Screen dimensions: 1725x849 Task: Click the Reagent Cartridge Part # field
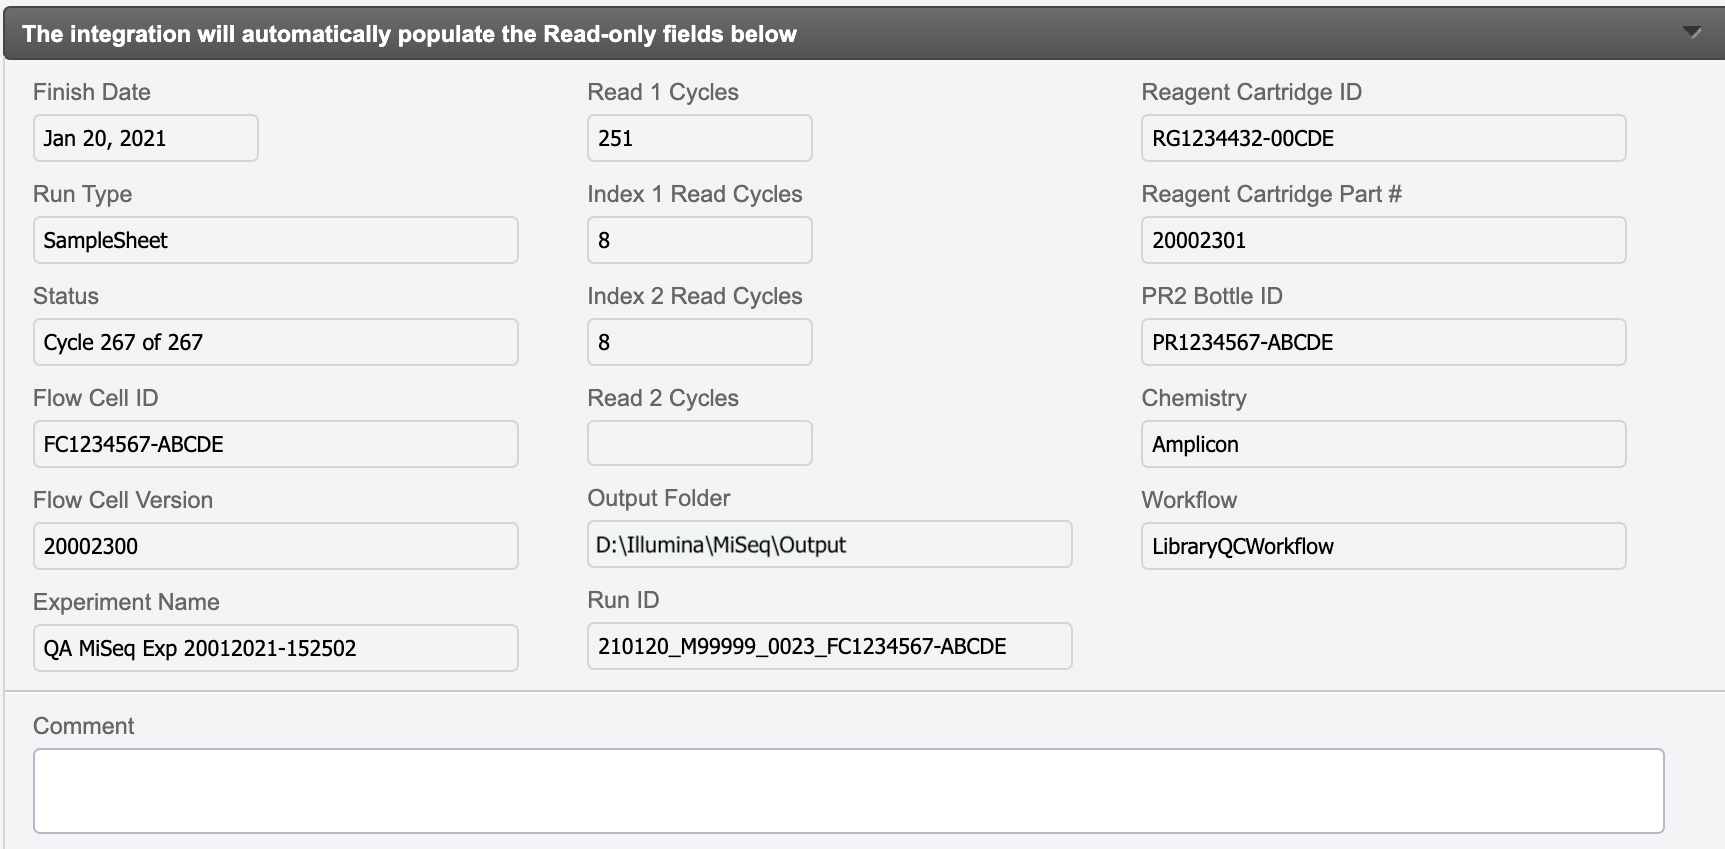tap(1383, 240)
